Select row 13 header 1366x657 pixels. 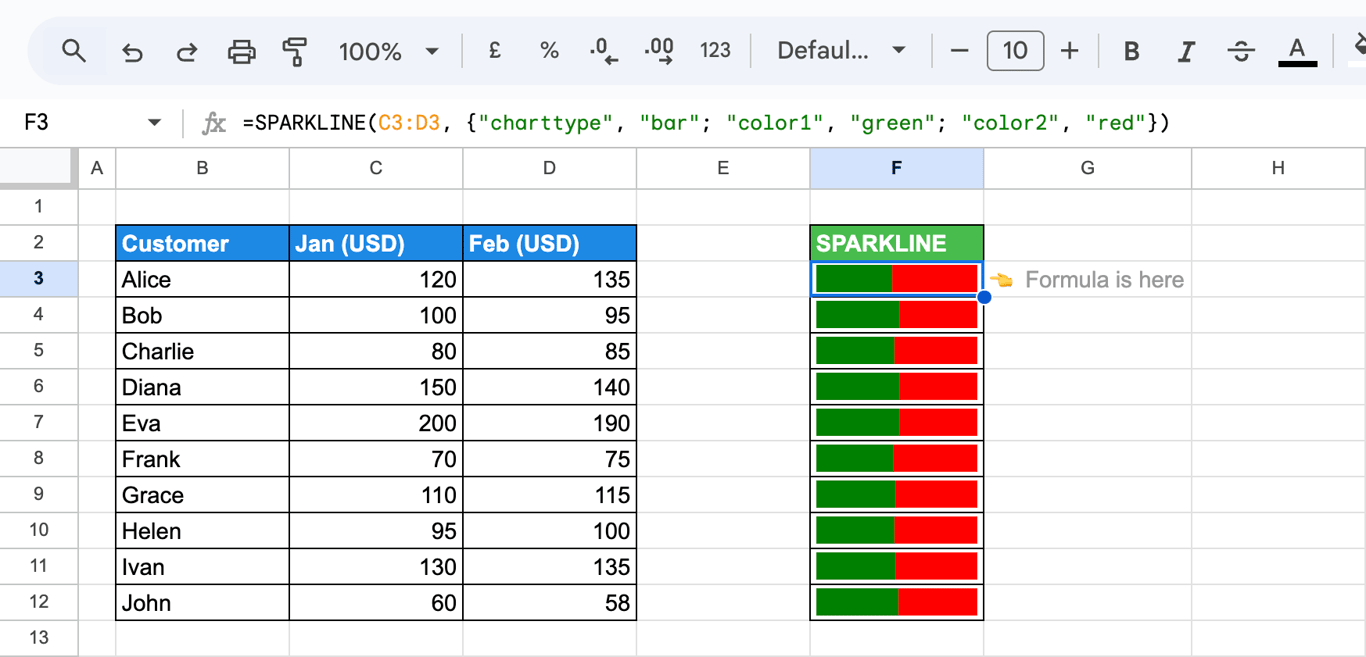tap(38, 638)
